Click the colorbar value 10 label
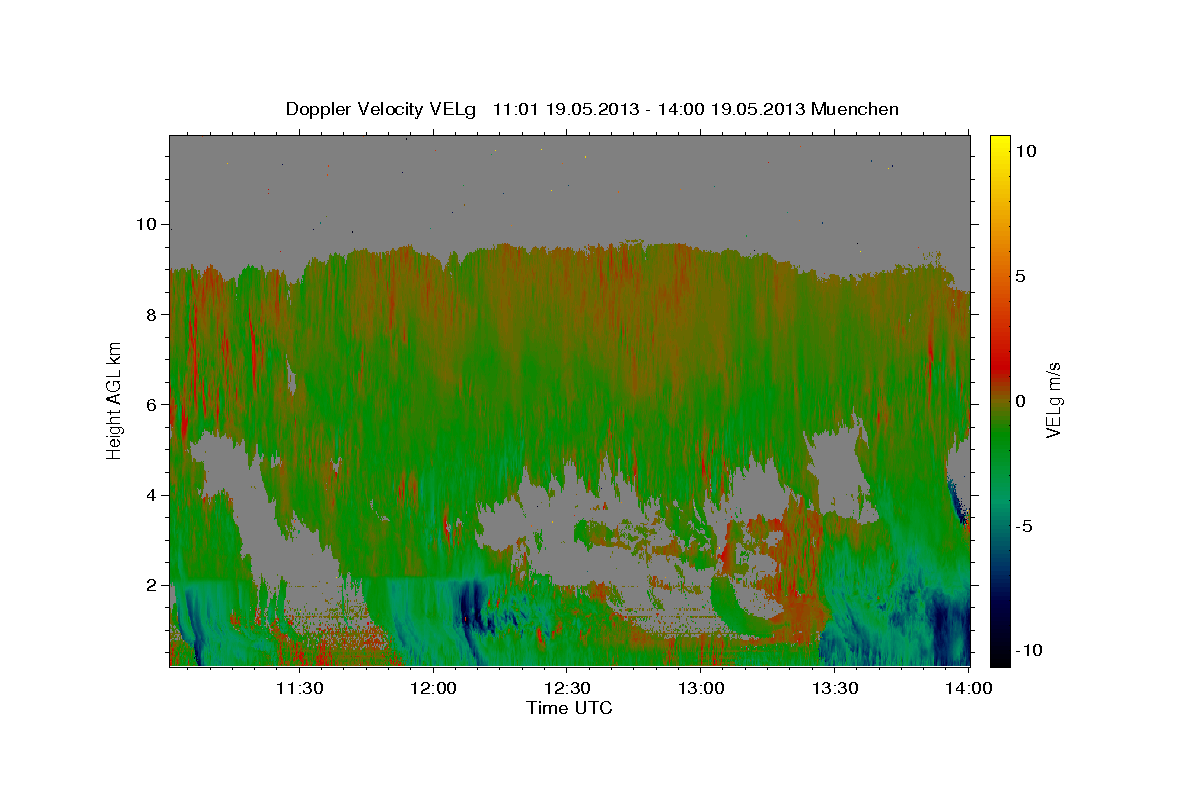The height and width of the screenshot is (800, 1200). 1027,151
